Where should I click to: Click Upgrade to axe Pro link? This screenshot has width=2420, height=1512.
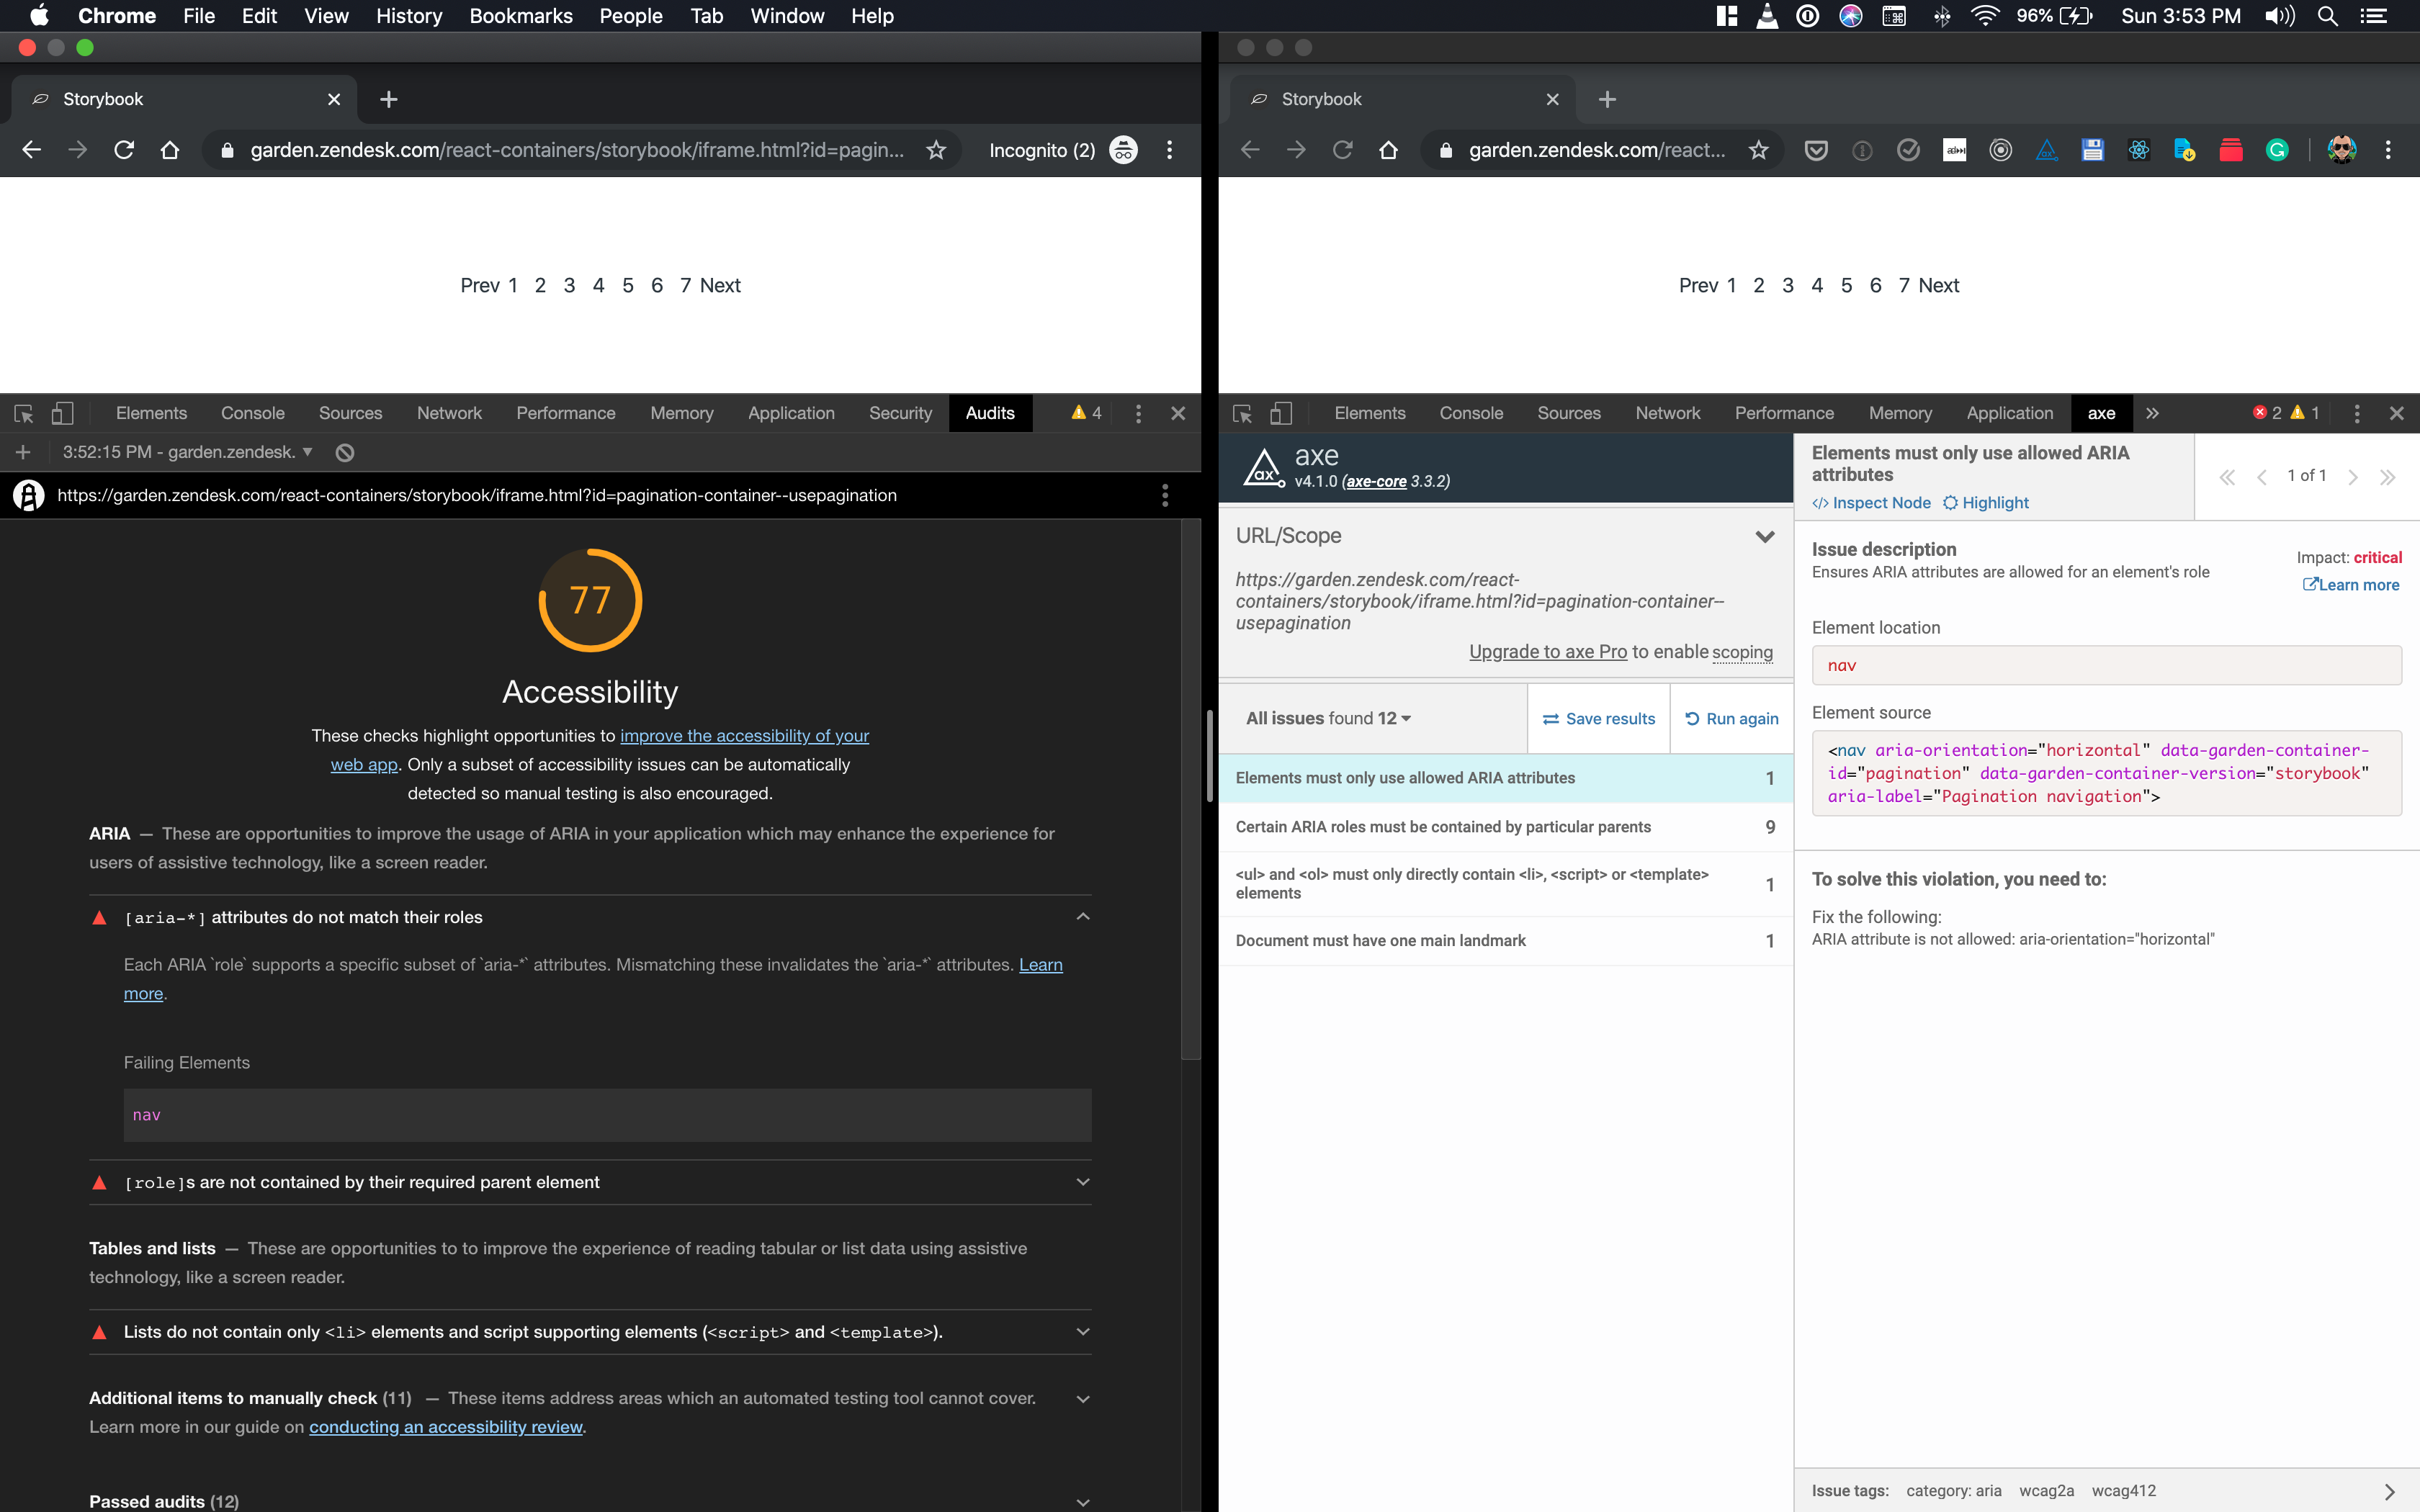1548,652
